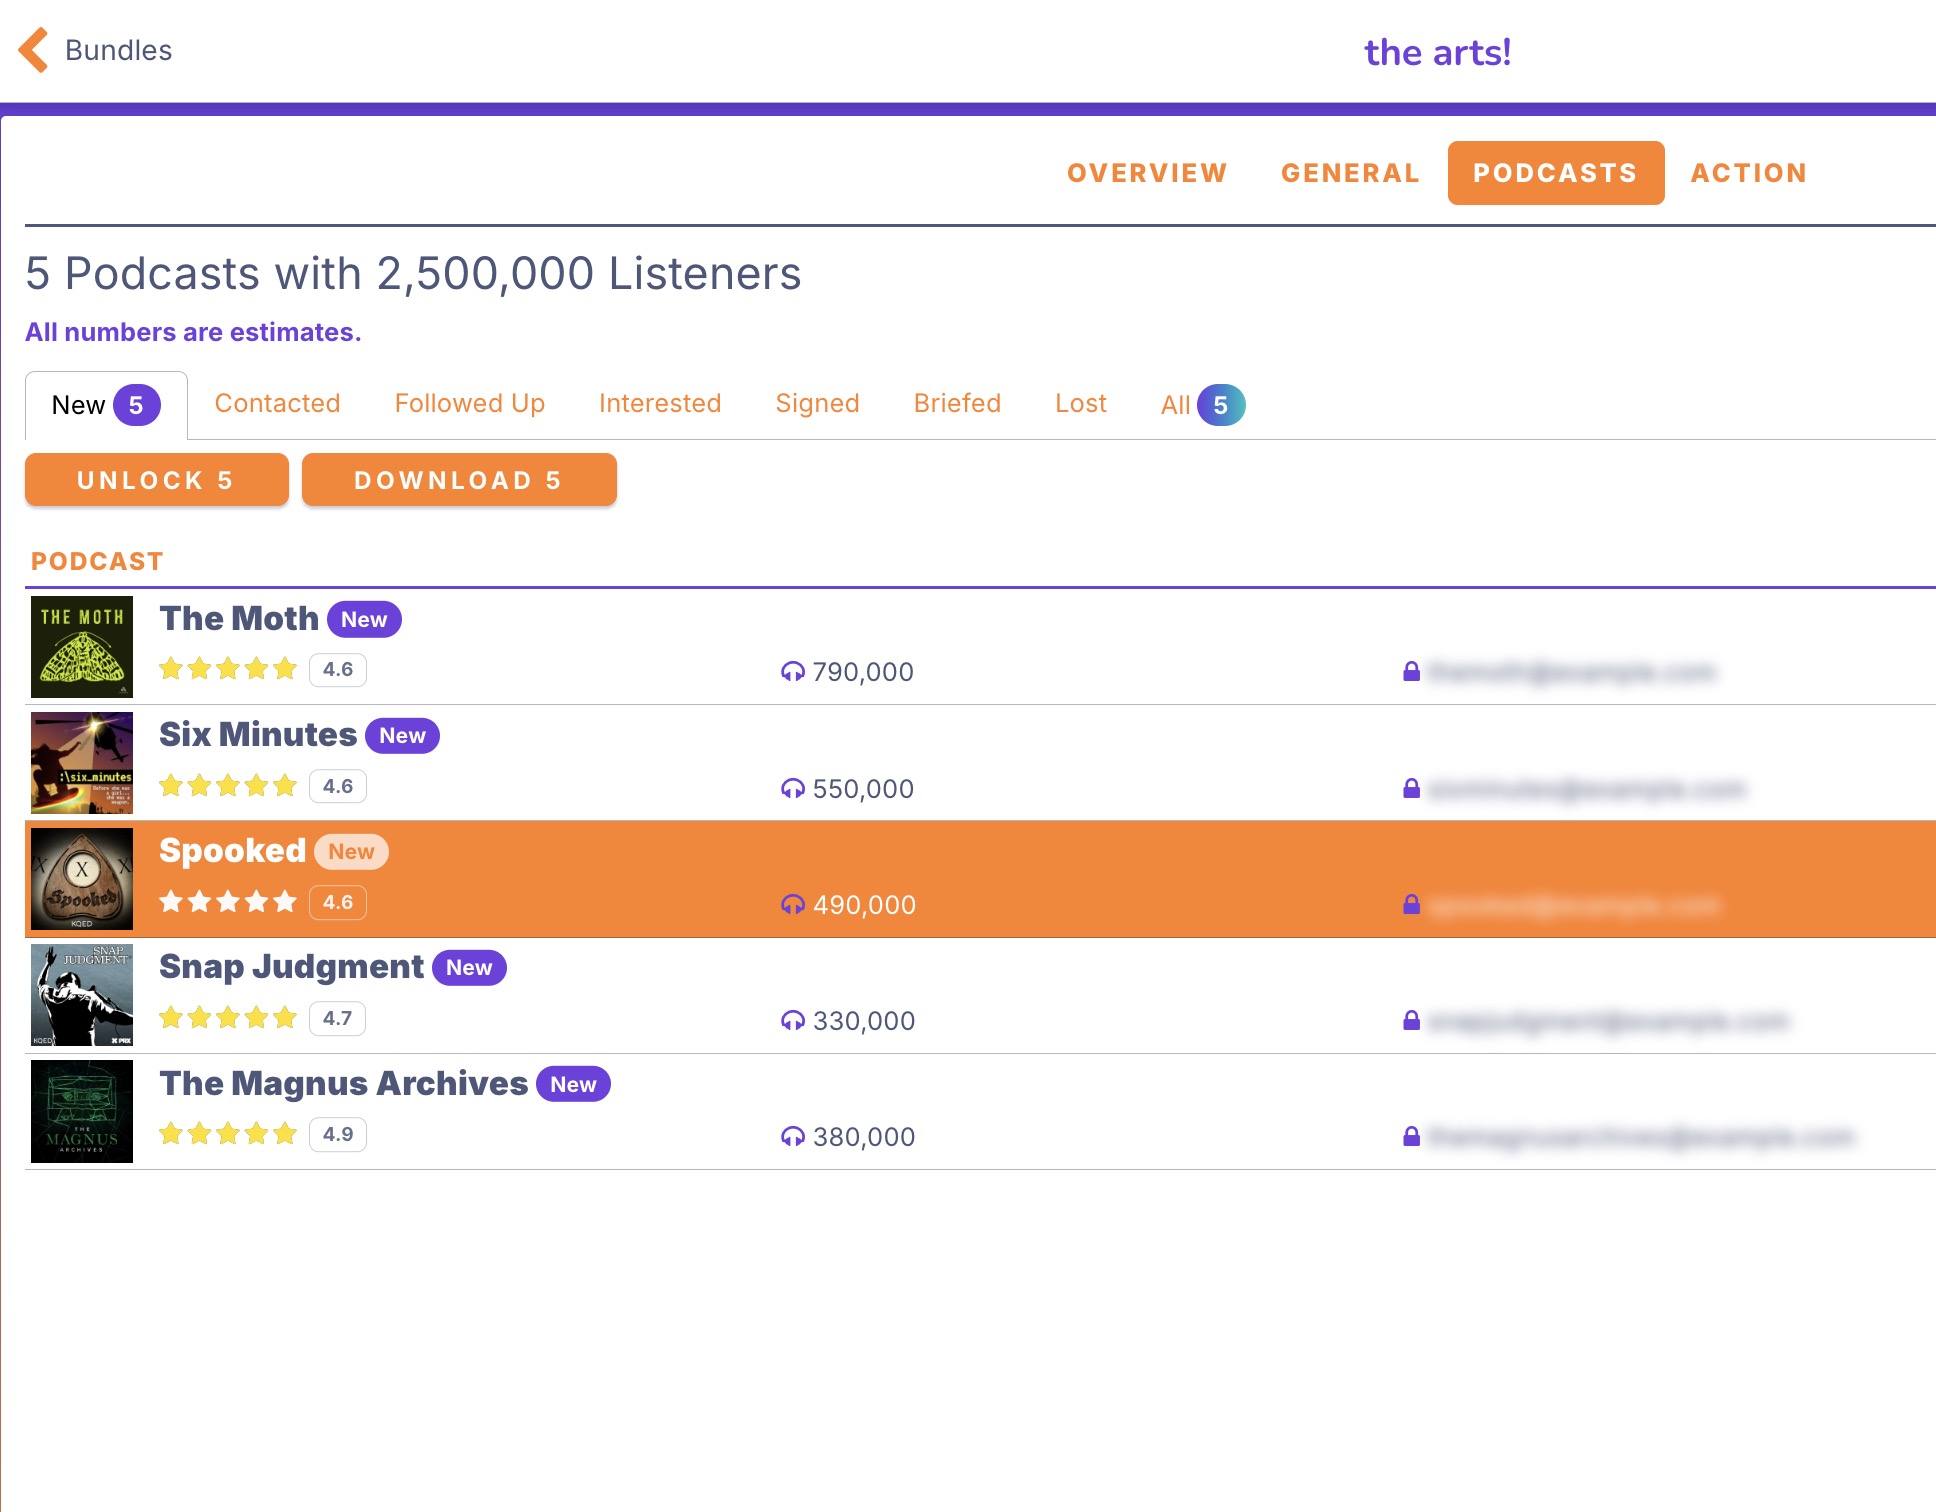Image resolution: width=1936 pixels, height=1512 pixels.
Task: Open Snap Judgment cover artwork
Action: coord(82,995)
